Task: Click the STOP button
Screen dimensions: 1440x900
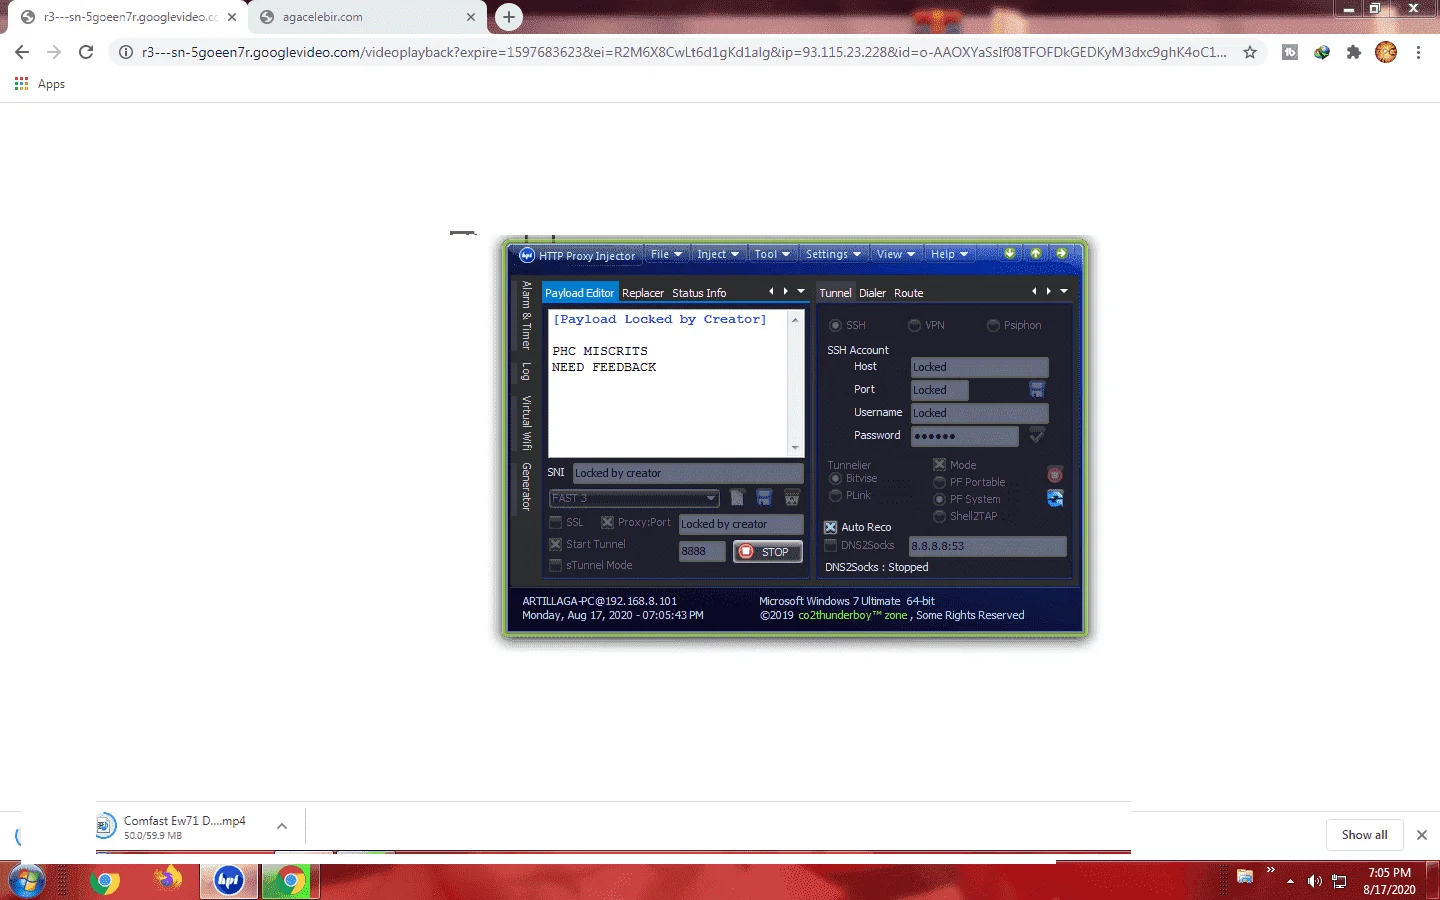Action: tap(767, 551)
